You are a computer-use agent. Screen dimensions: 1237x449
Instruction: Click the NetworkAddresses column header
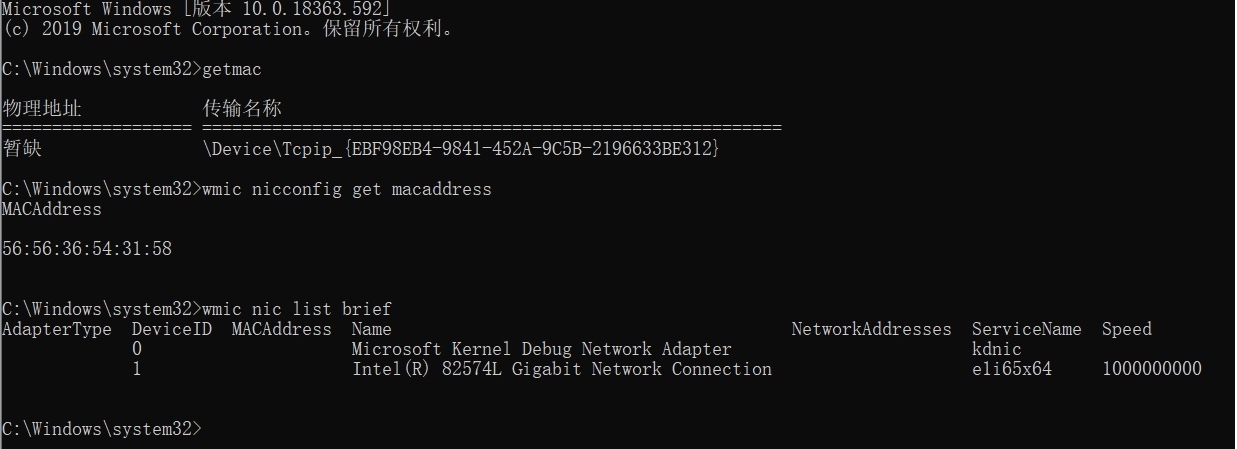click(x=871, y=329)
